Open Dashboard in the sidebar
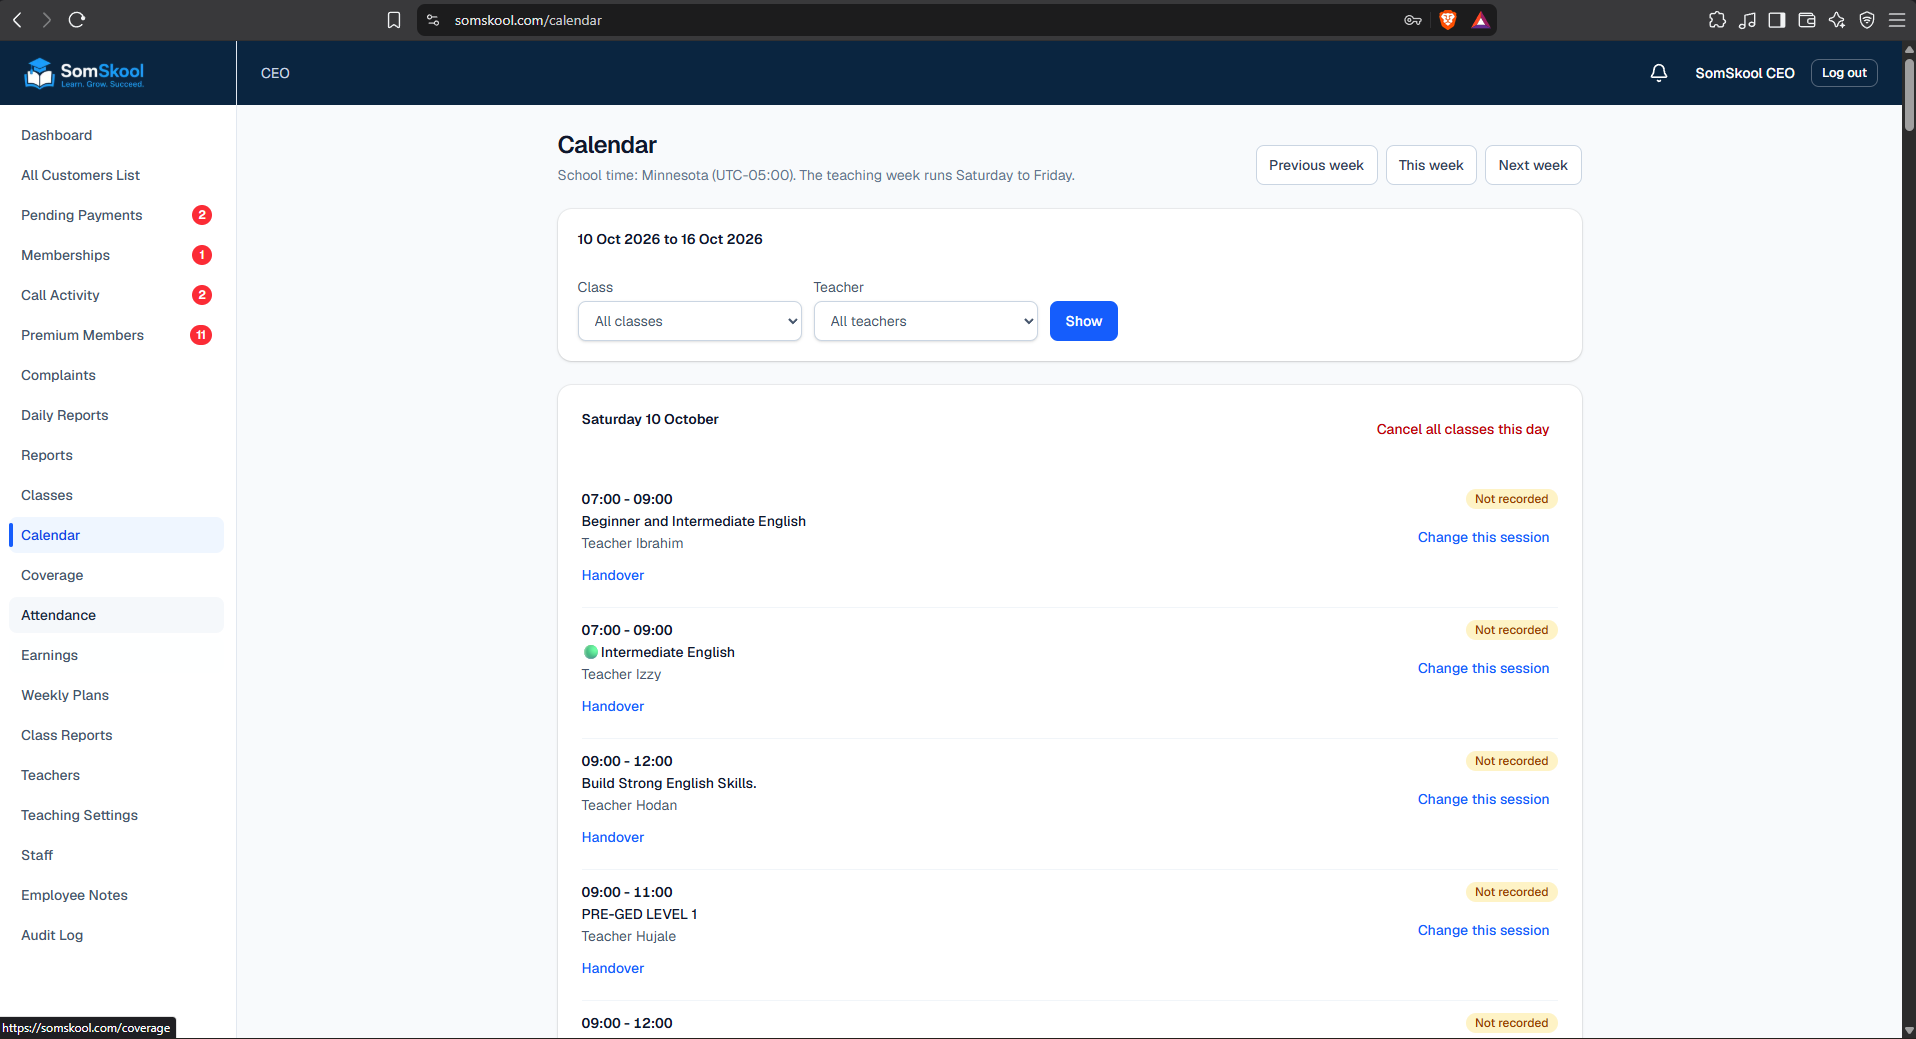This screenshot has height=1039, width=1916. 116,135
